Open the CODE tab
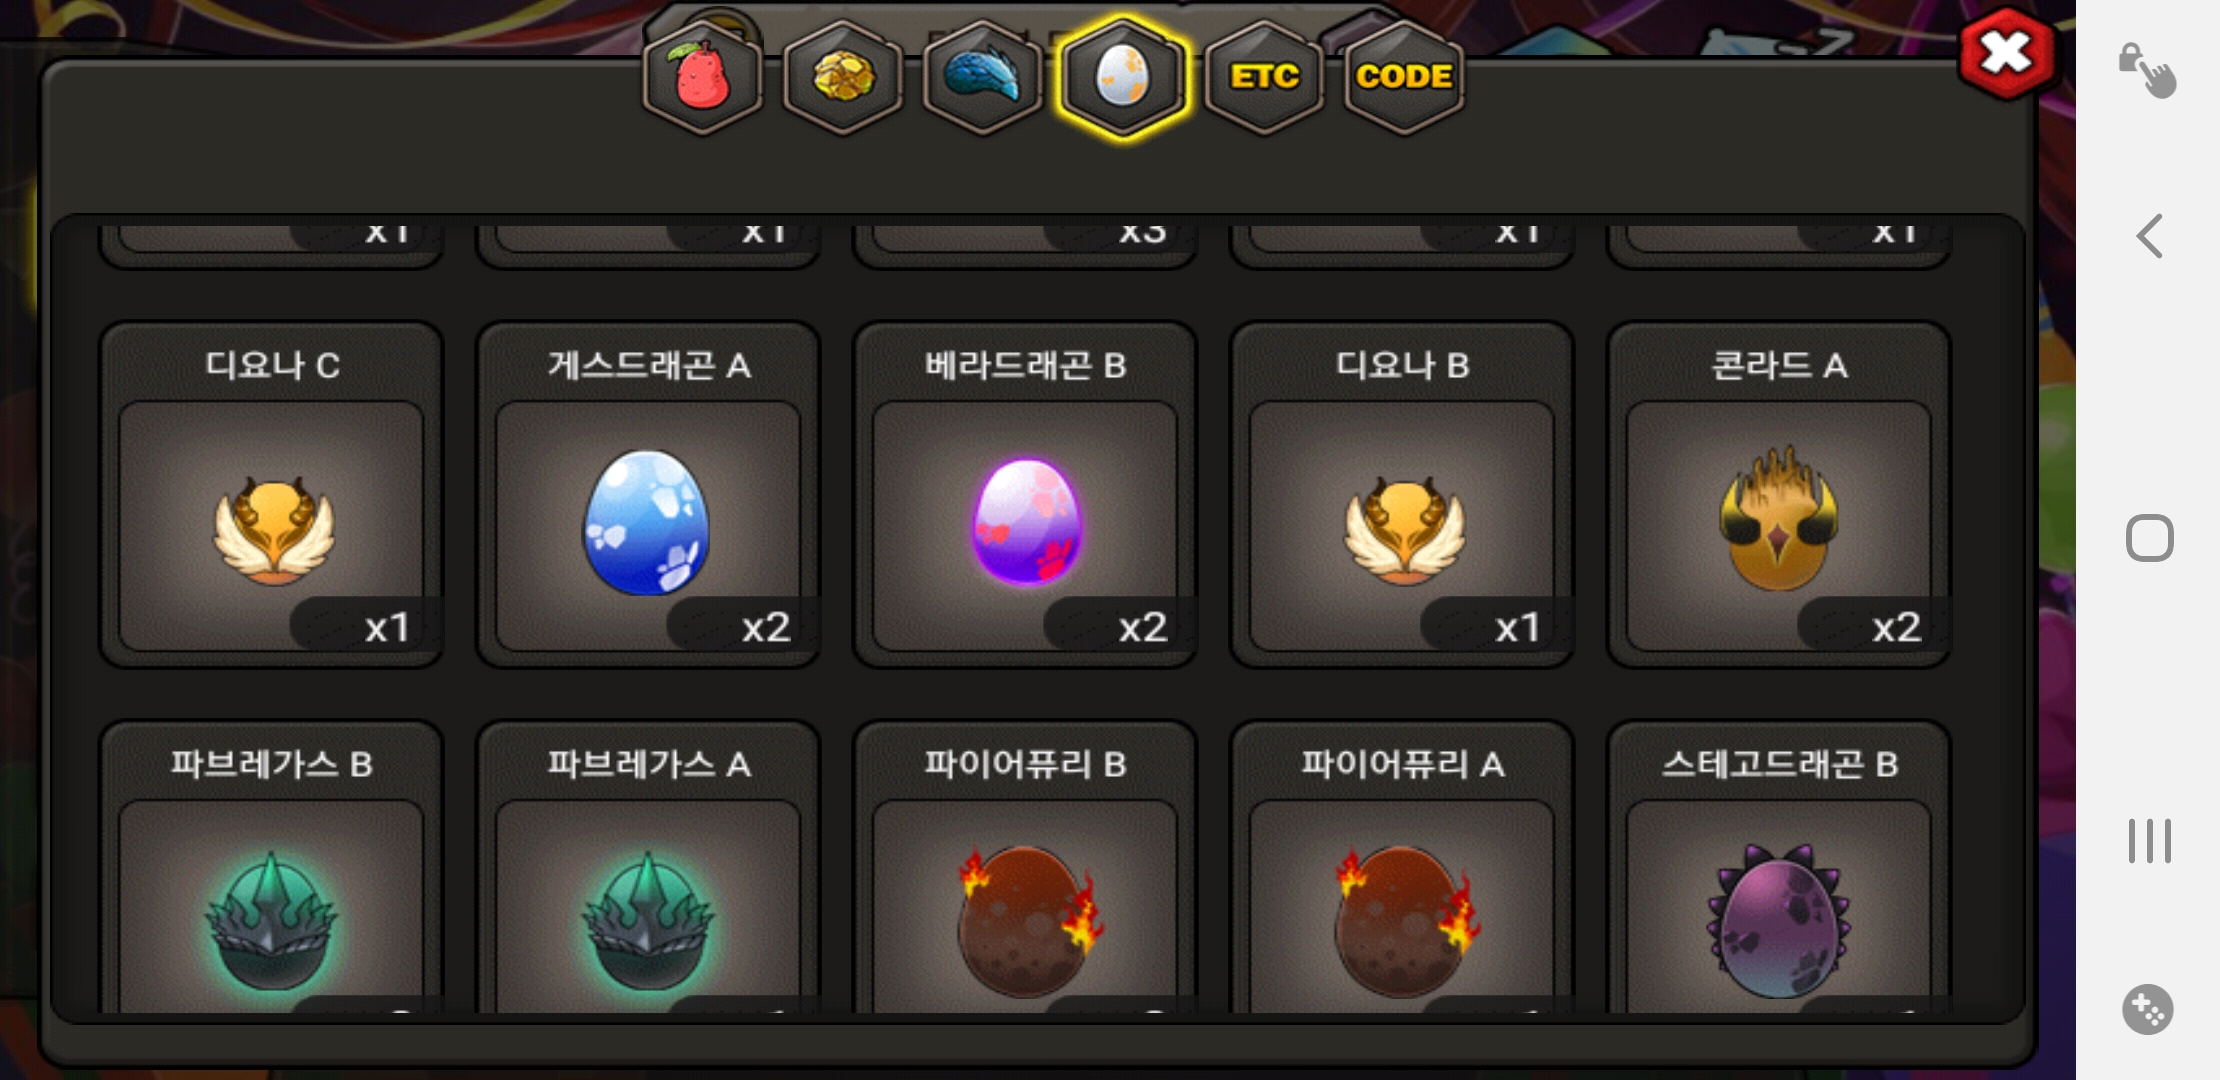Viewport: 2220px width, 1080px height. pyautogui.click(x=1404, y=77)
